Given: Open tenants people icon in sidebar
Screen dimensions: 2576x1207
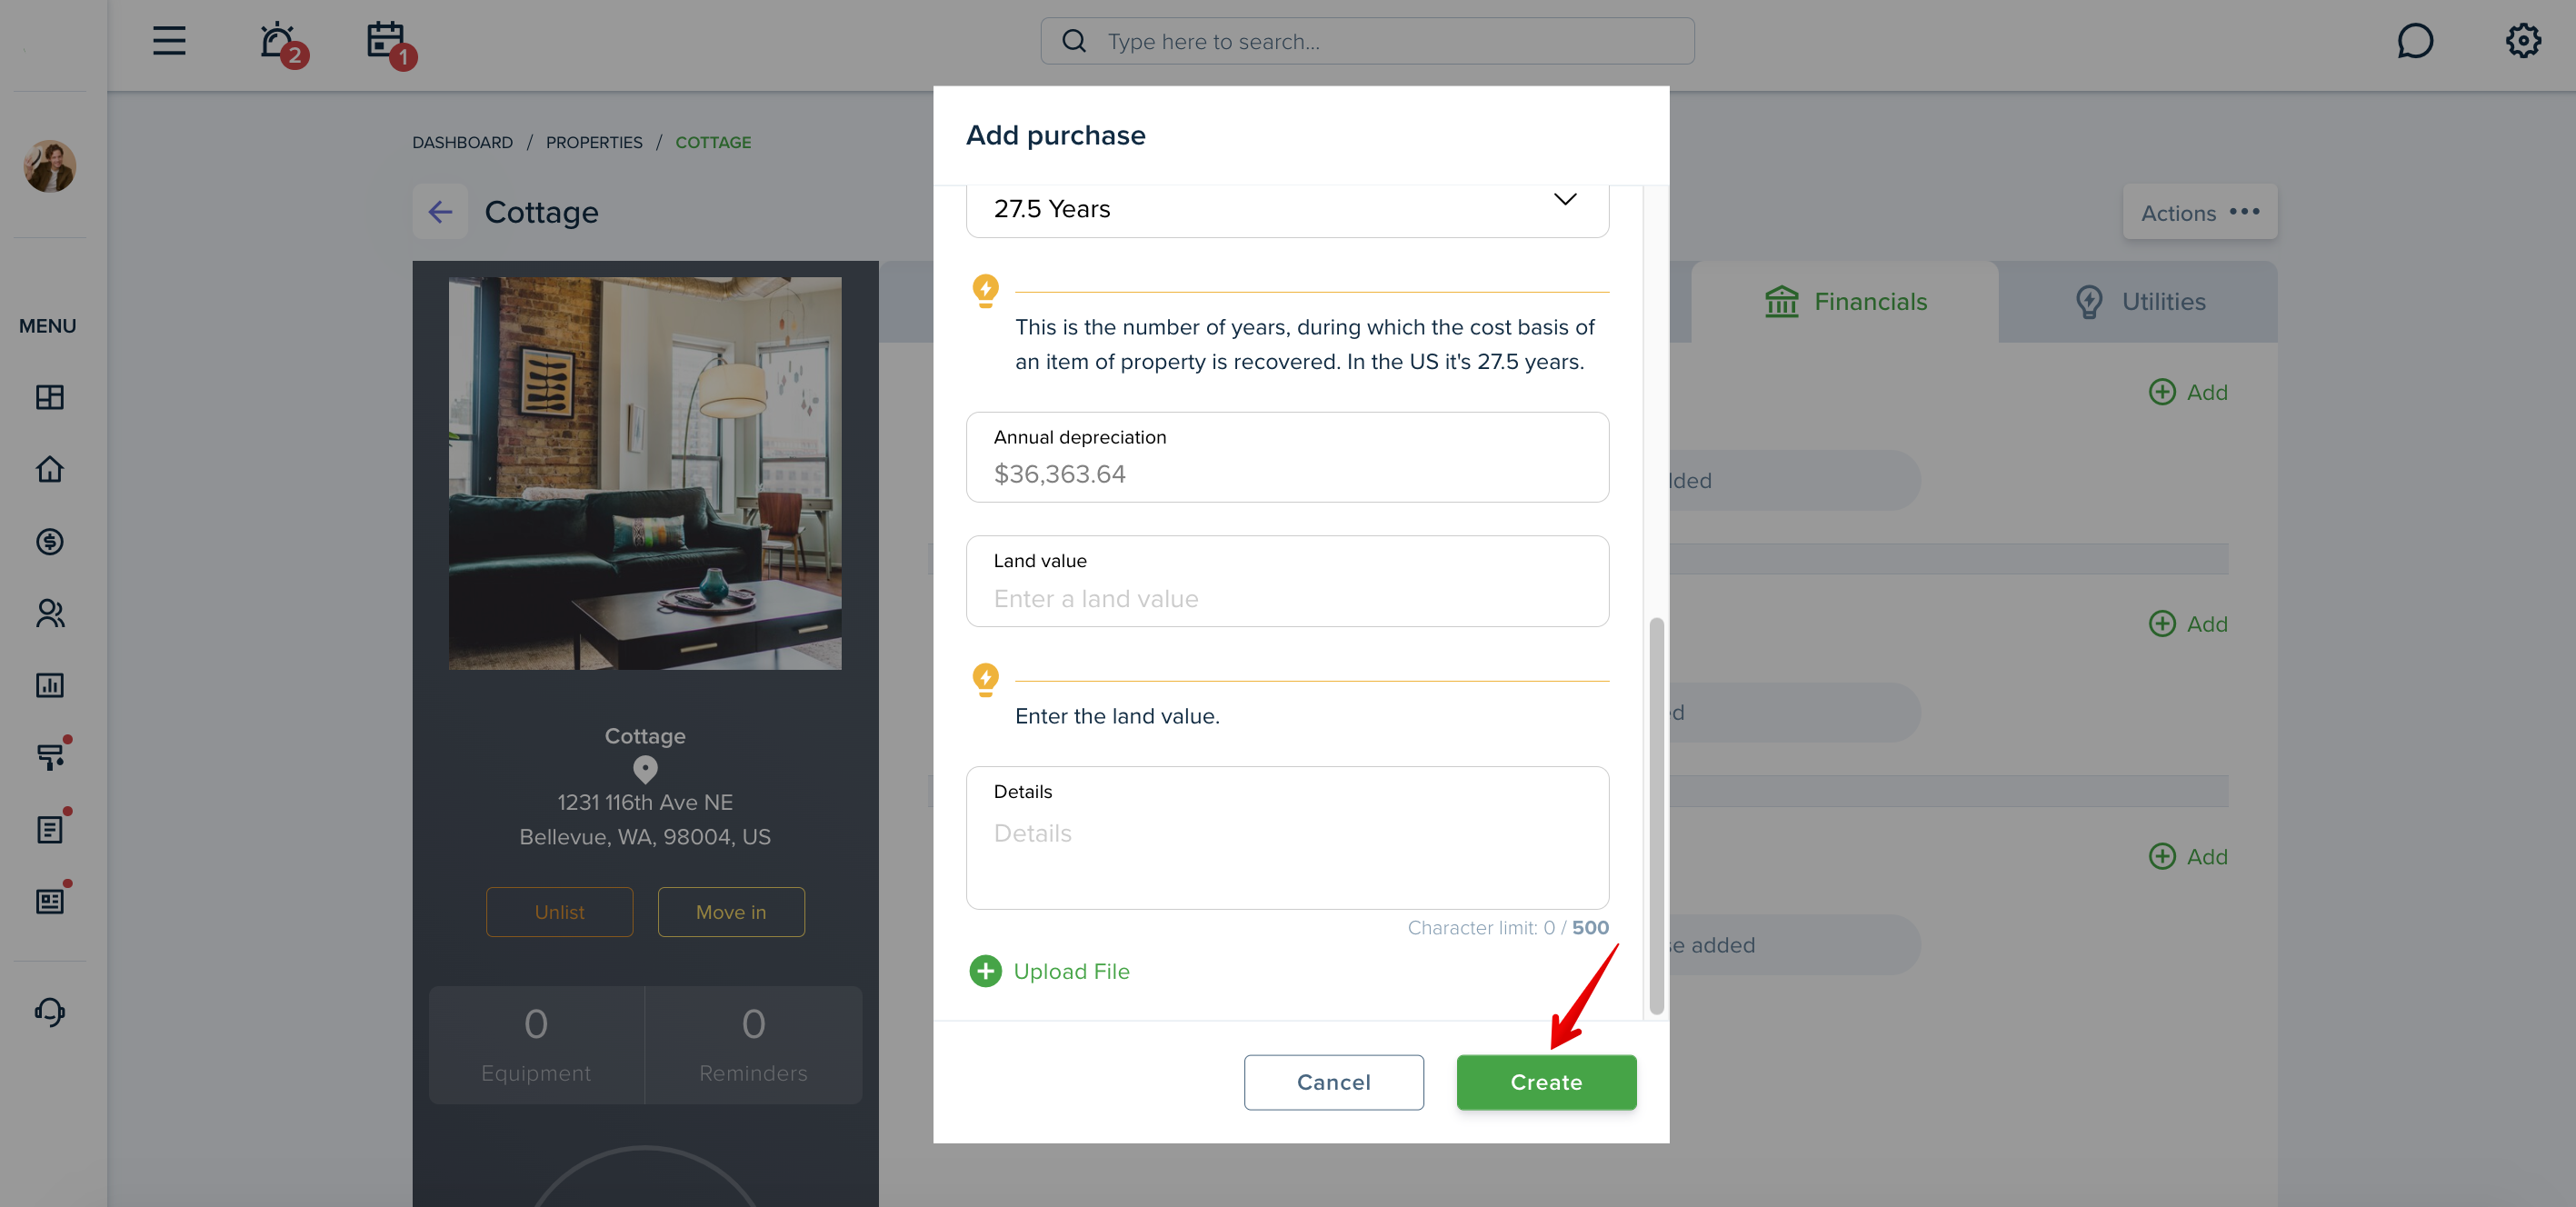Looking at the screenshot, I should [x=50, y=613].
